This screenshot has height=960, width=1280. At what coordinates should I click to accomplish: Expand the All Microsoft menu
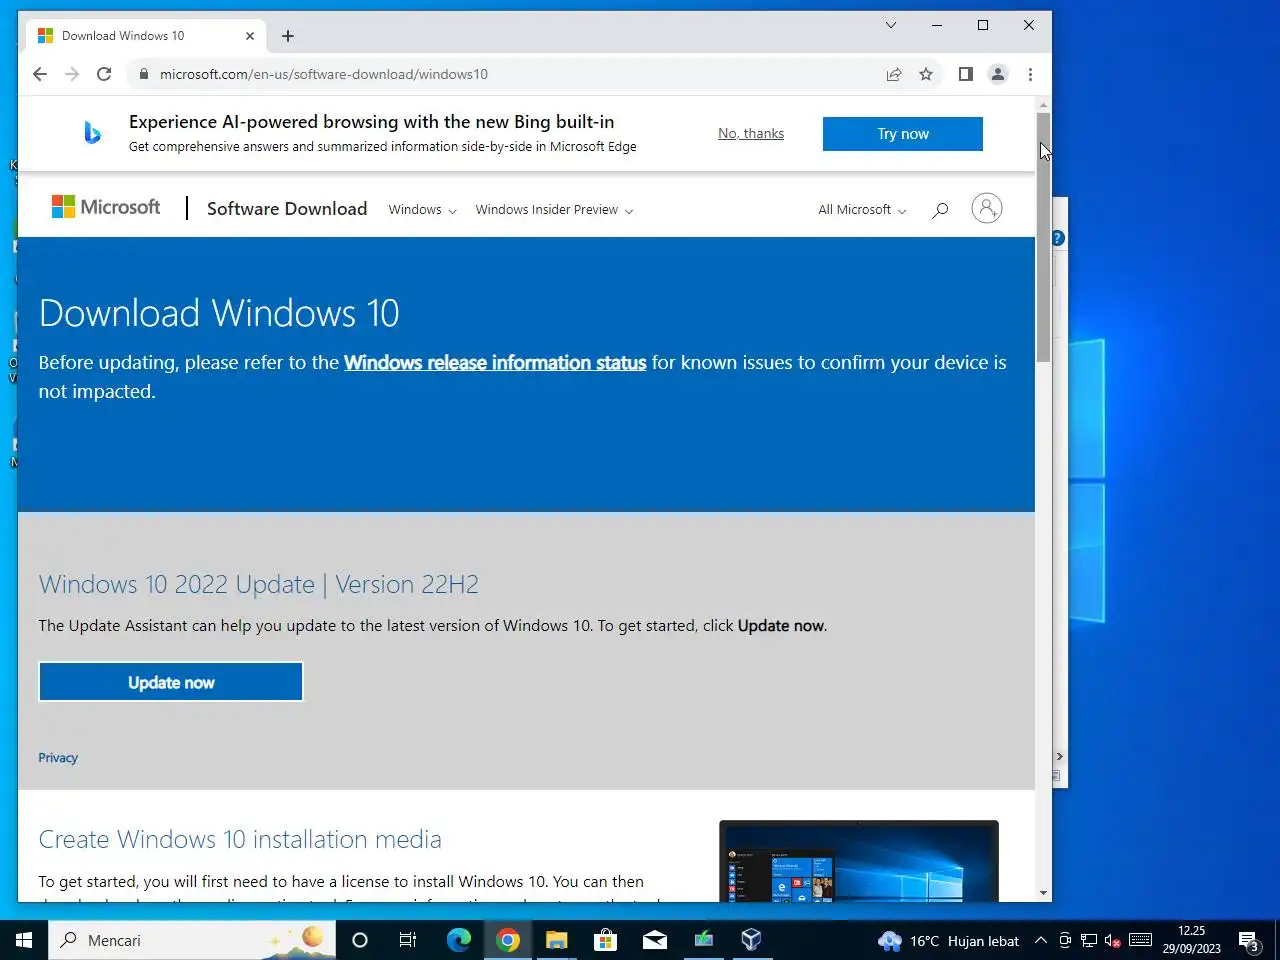[862, 210]
